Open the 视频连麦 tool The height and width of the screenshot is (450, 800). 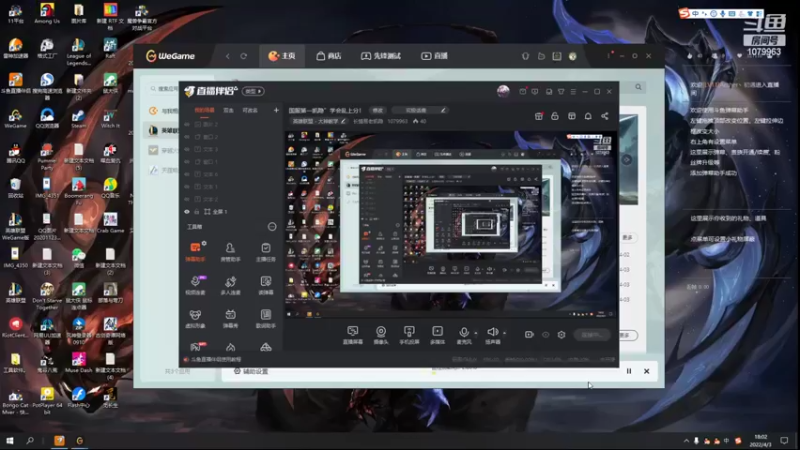pyautogui.click(x=195, y=285)
